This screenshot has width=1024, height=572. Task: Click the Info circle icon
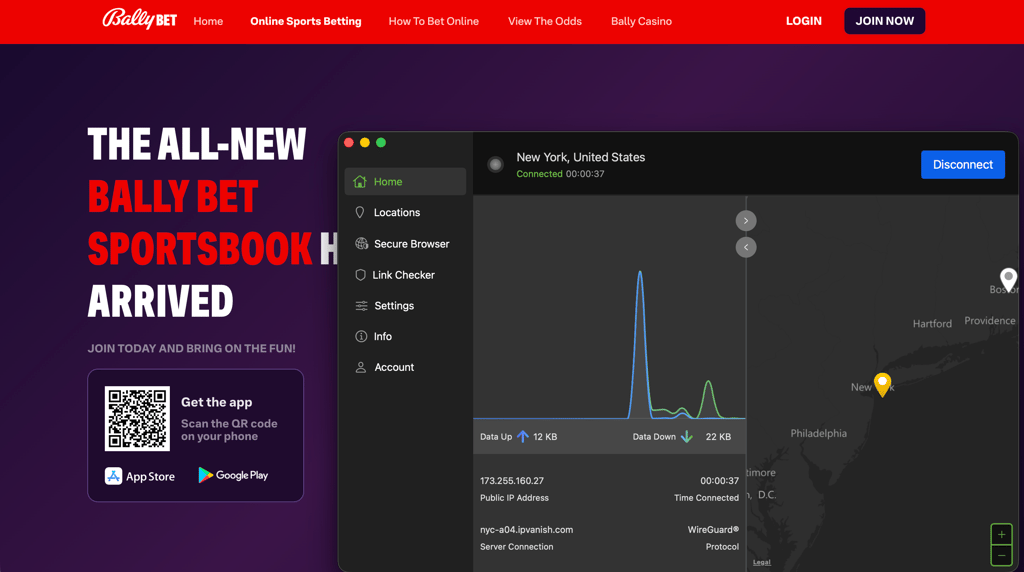point(360,336)
